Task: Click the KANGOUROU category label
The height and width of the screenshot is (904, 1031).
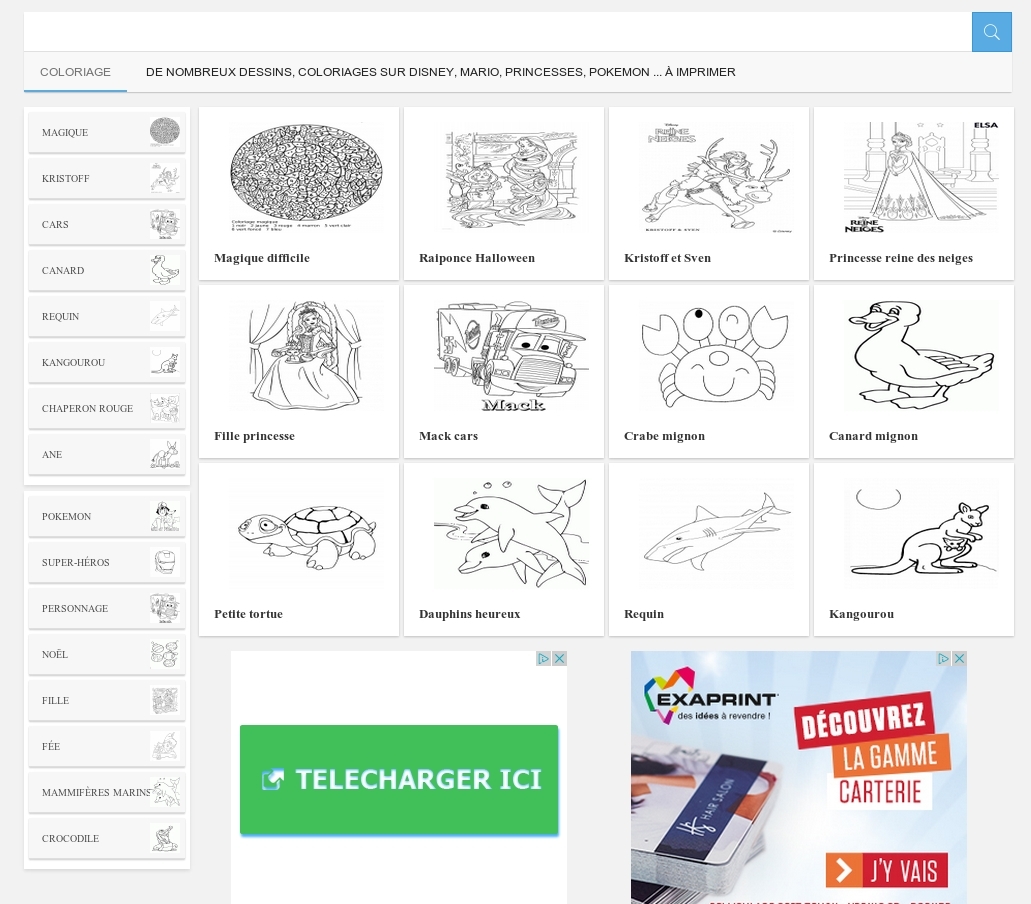Action: coord(74,363)
